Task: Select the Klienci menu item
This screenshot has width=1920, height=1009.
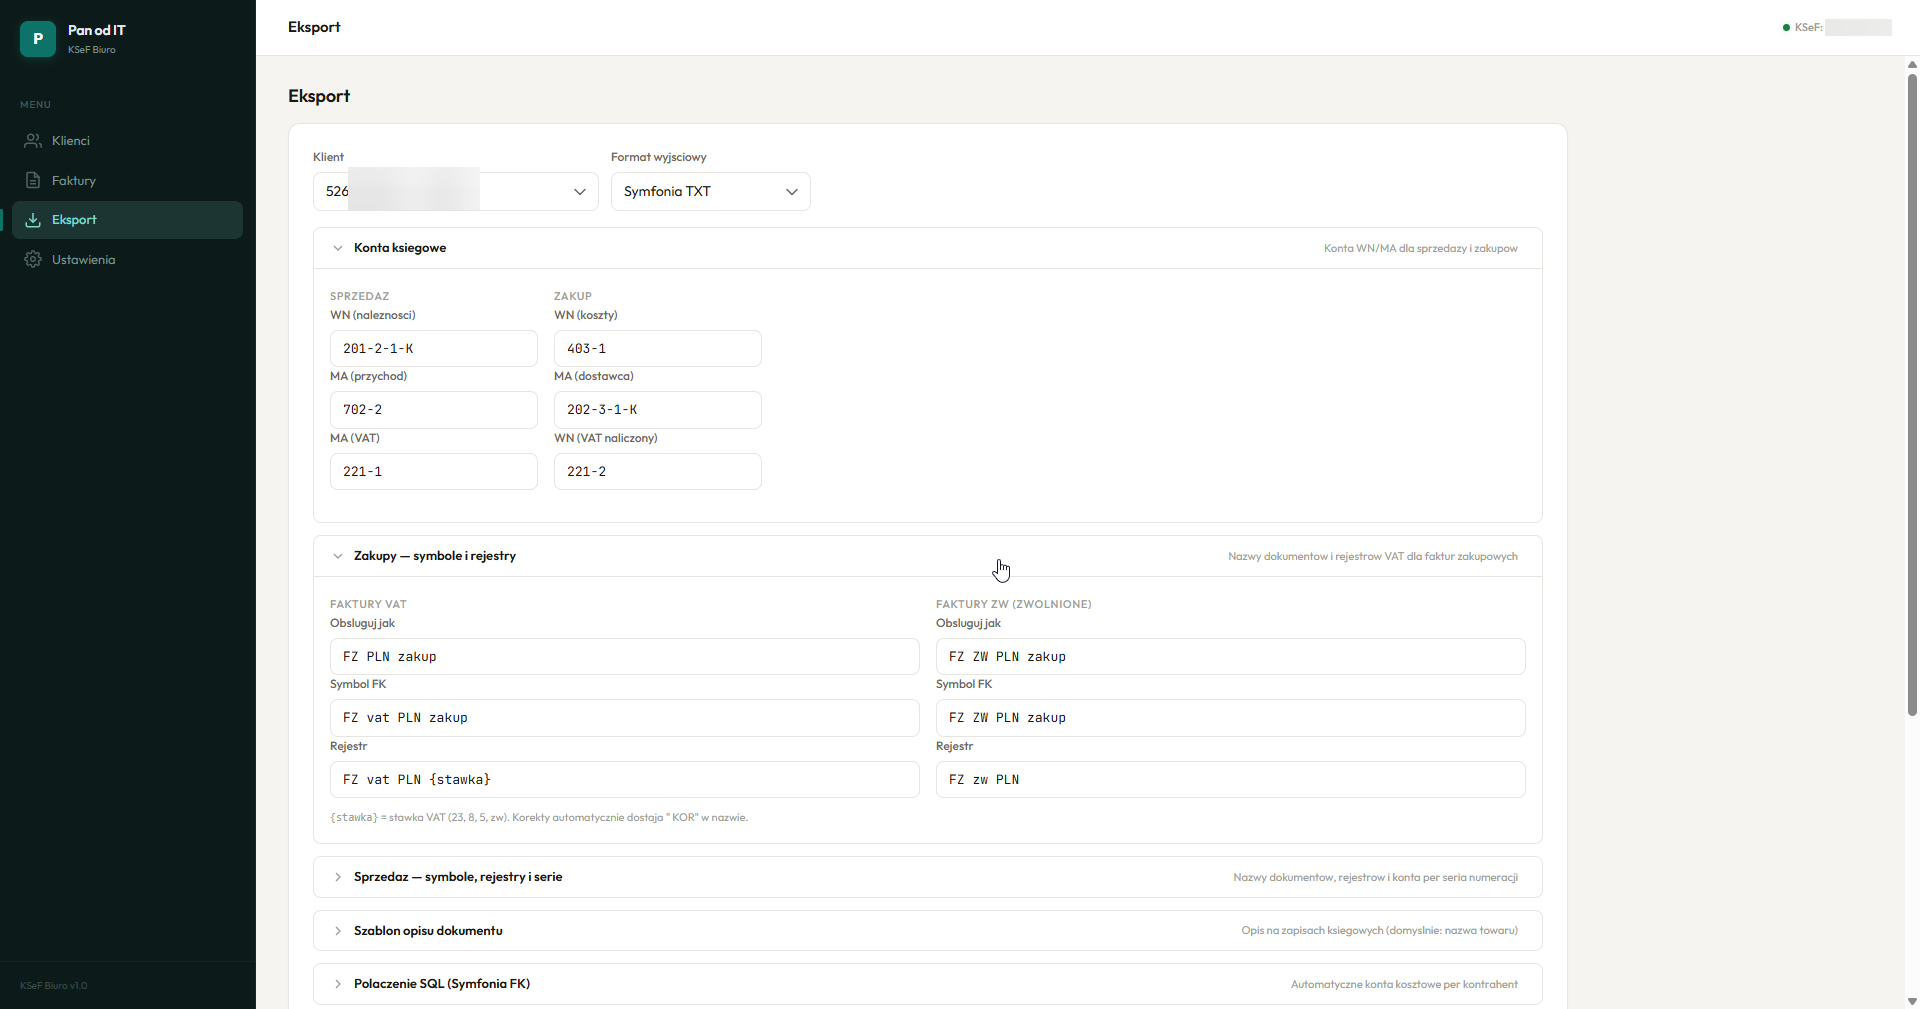Action: pyautogui.click(x=71, y=141)
